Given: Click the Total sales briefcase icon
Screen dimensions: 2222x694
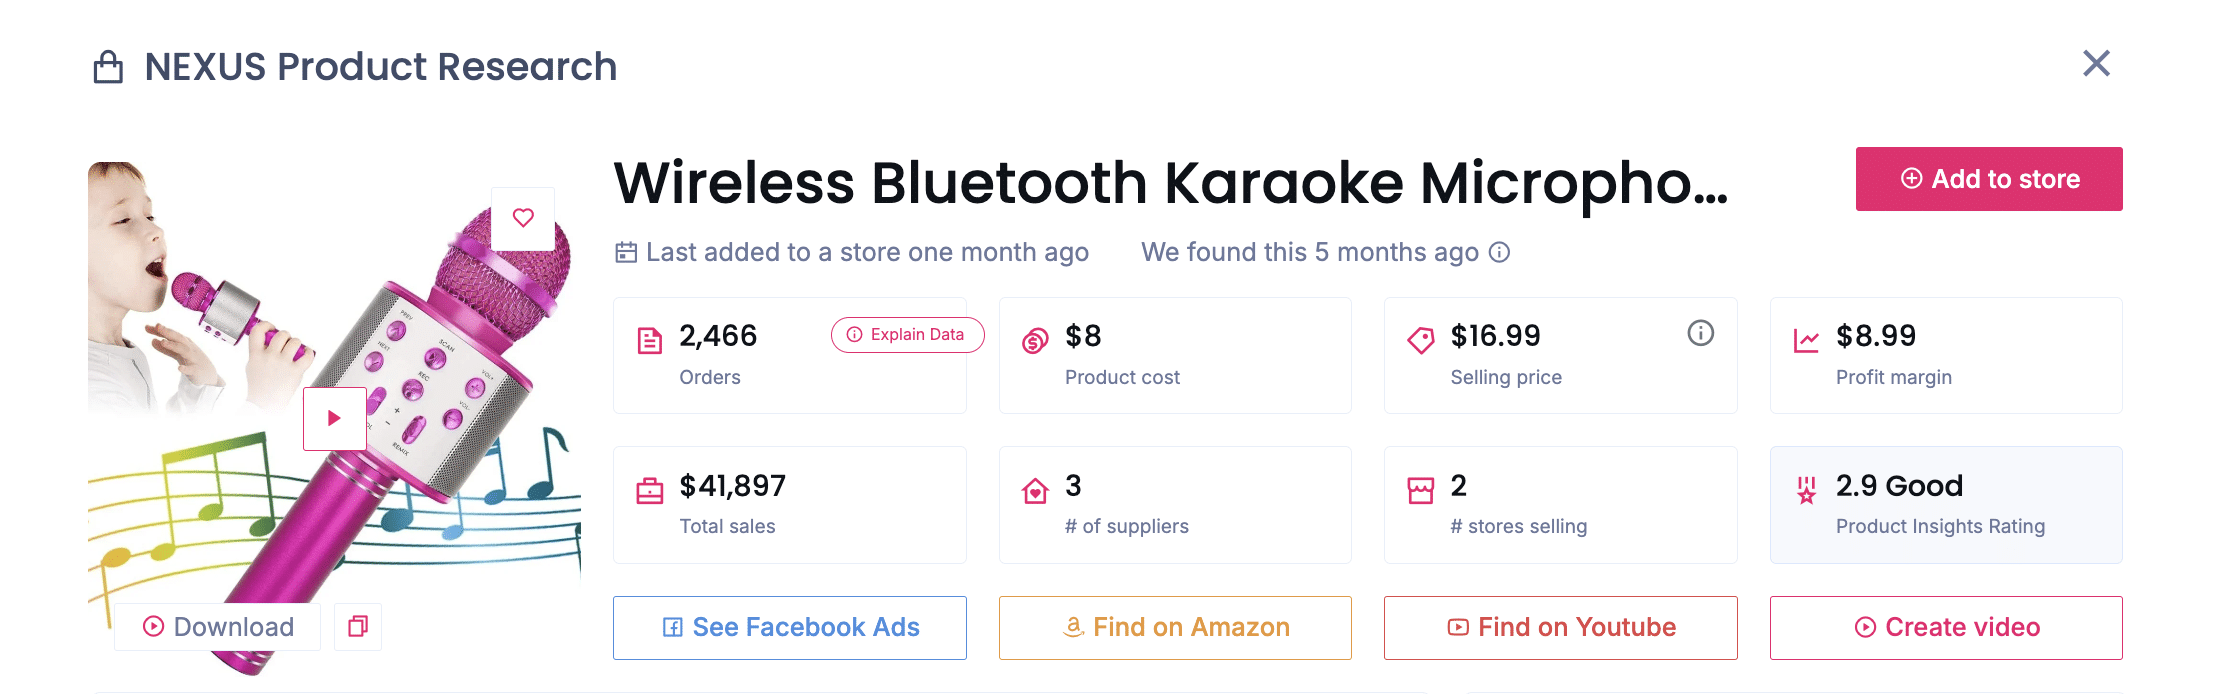Looking at the screenshot, I should [650, 491].
